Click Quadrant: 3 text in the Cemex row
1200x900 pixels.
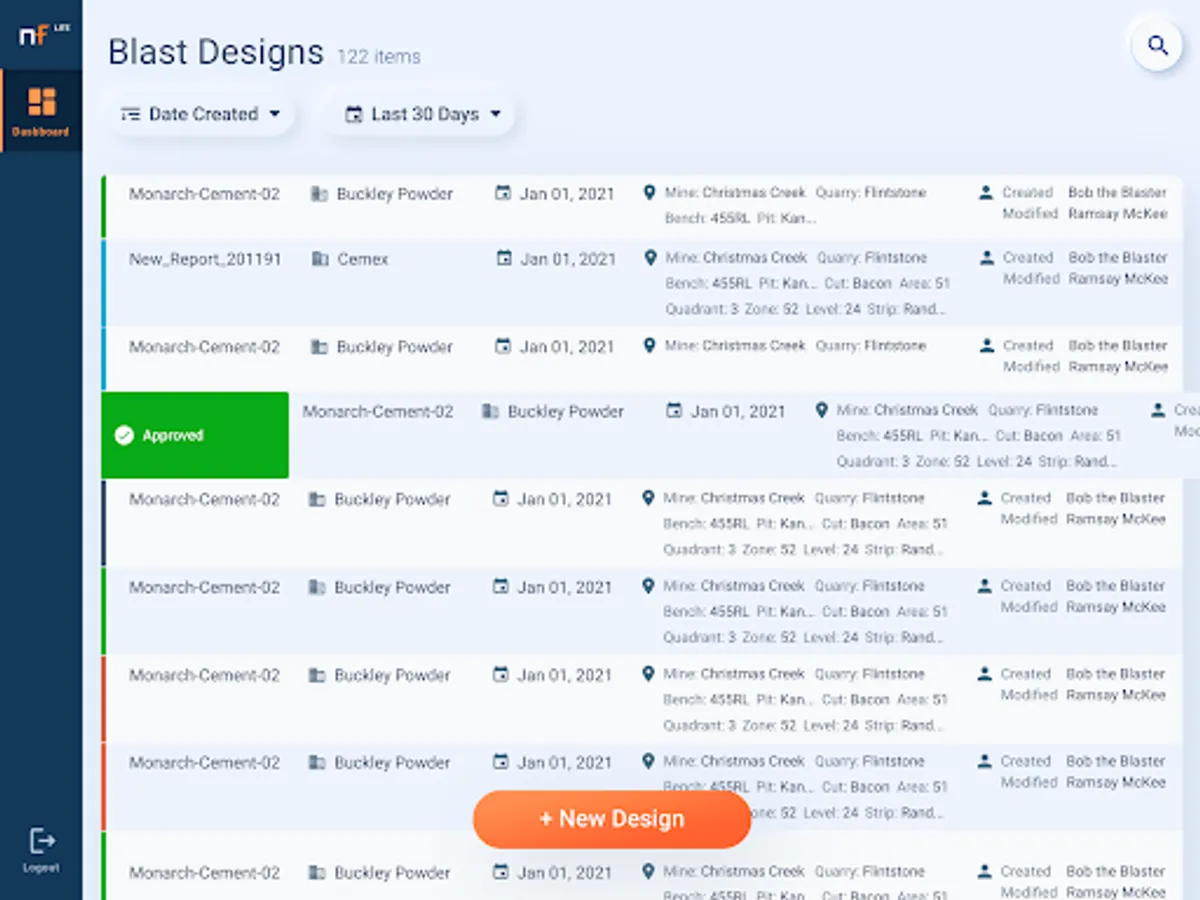tap(702, 309)
